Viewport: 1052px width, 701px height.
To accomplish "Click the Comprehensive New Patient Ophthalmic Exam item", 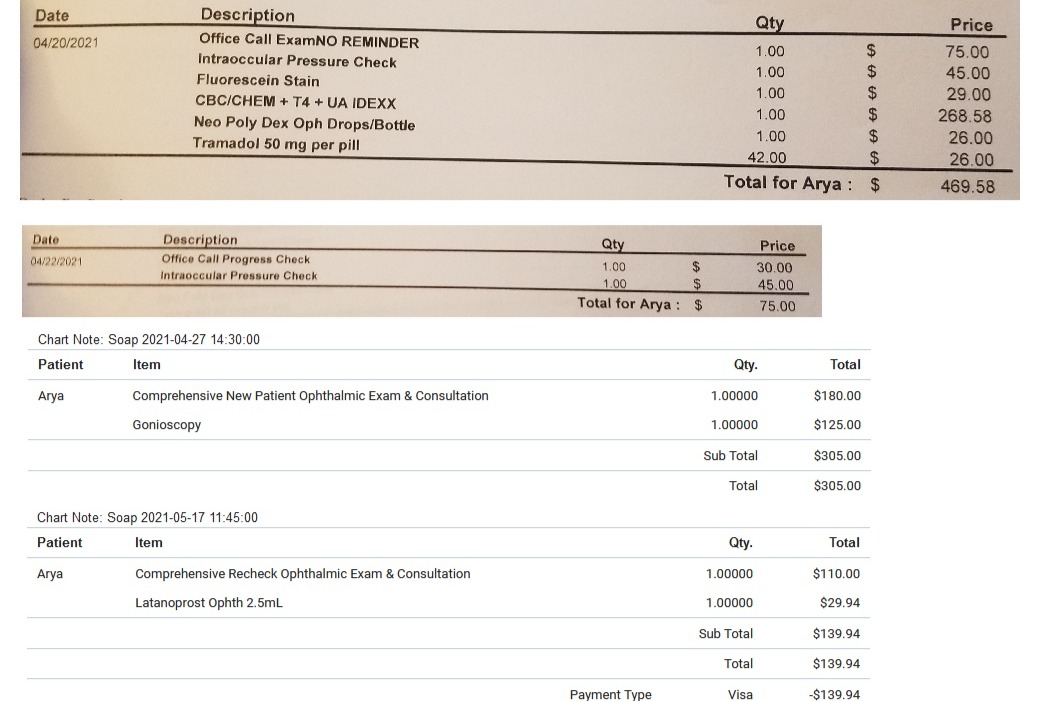I will pos(310,396).
